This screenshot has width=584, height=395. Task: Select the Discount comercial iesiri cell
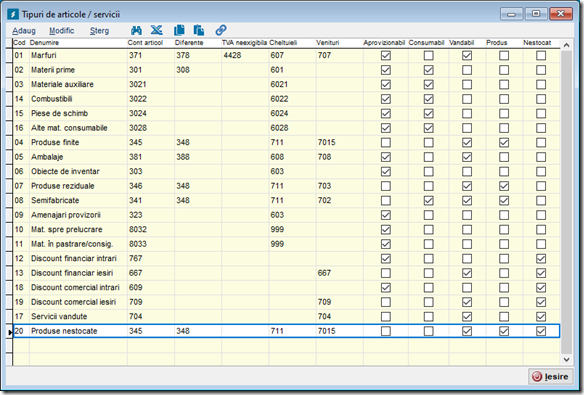tap(78, 302)
